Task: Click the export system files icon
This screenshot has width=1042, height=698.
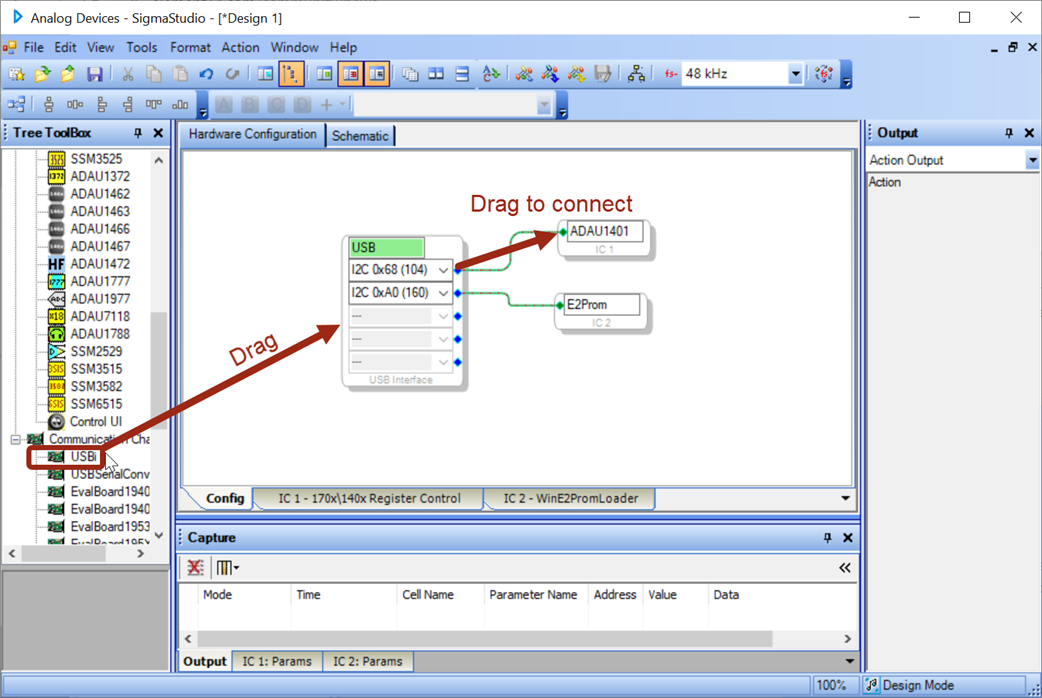Action: (603, 74)
